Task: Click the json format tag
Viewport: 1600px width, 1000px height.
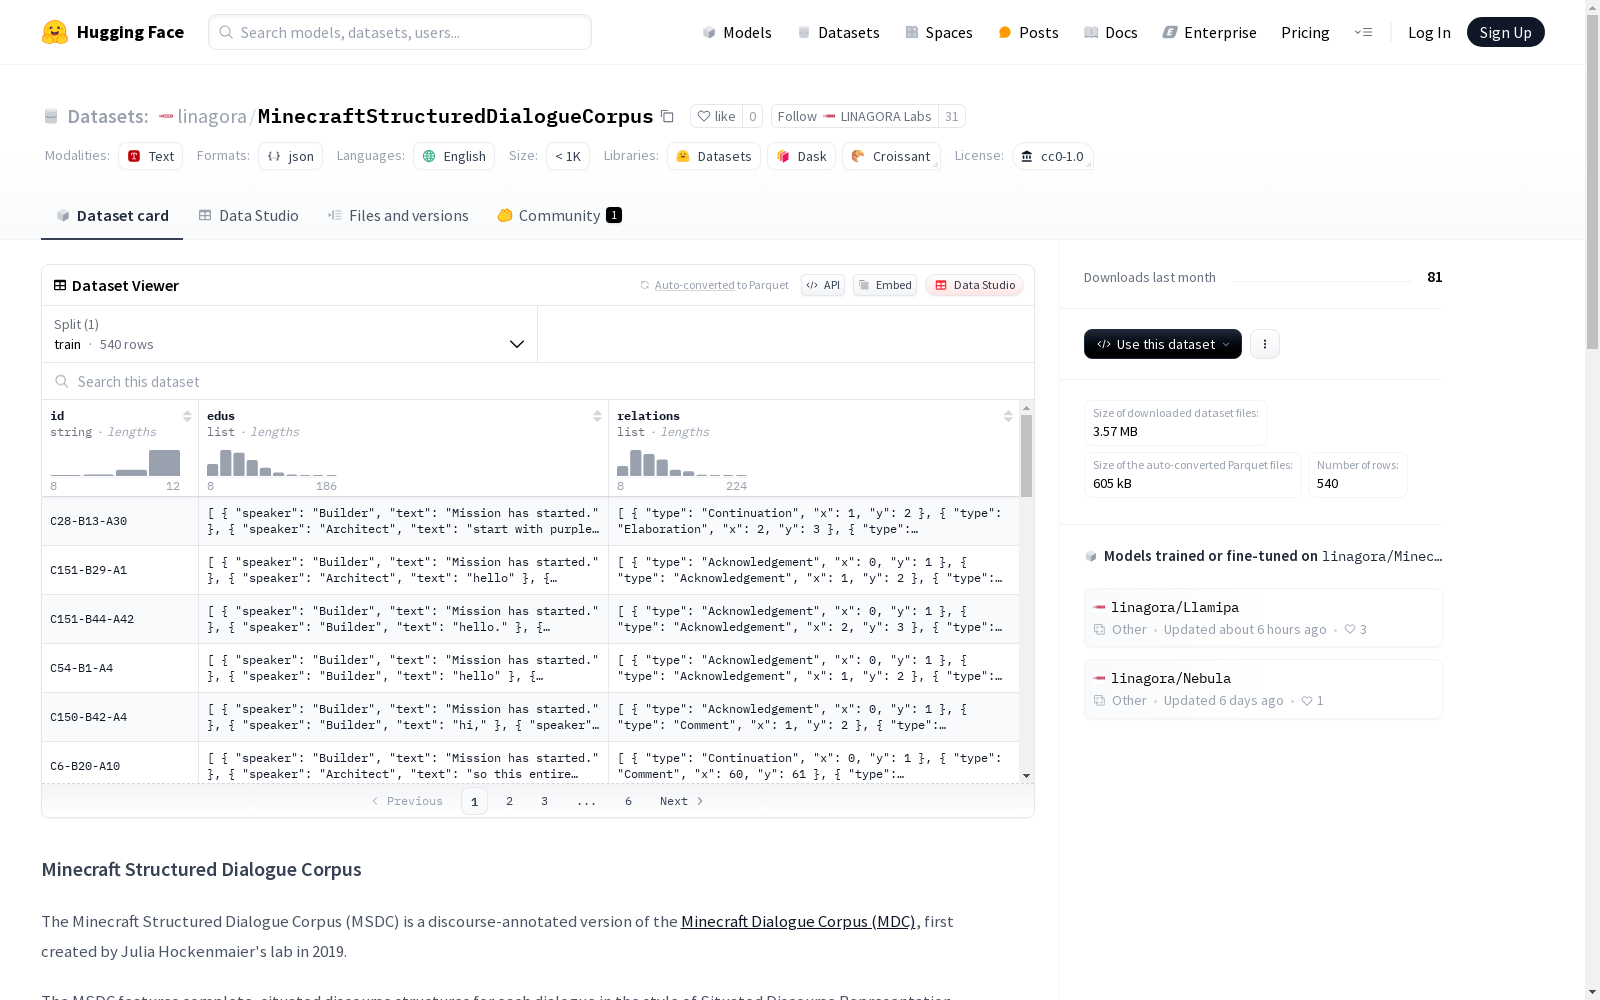Action: [x=290, y=156]
